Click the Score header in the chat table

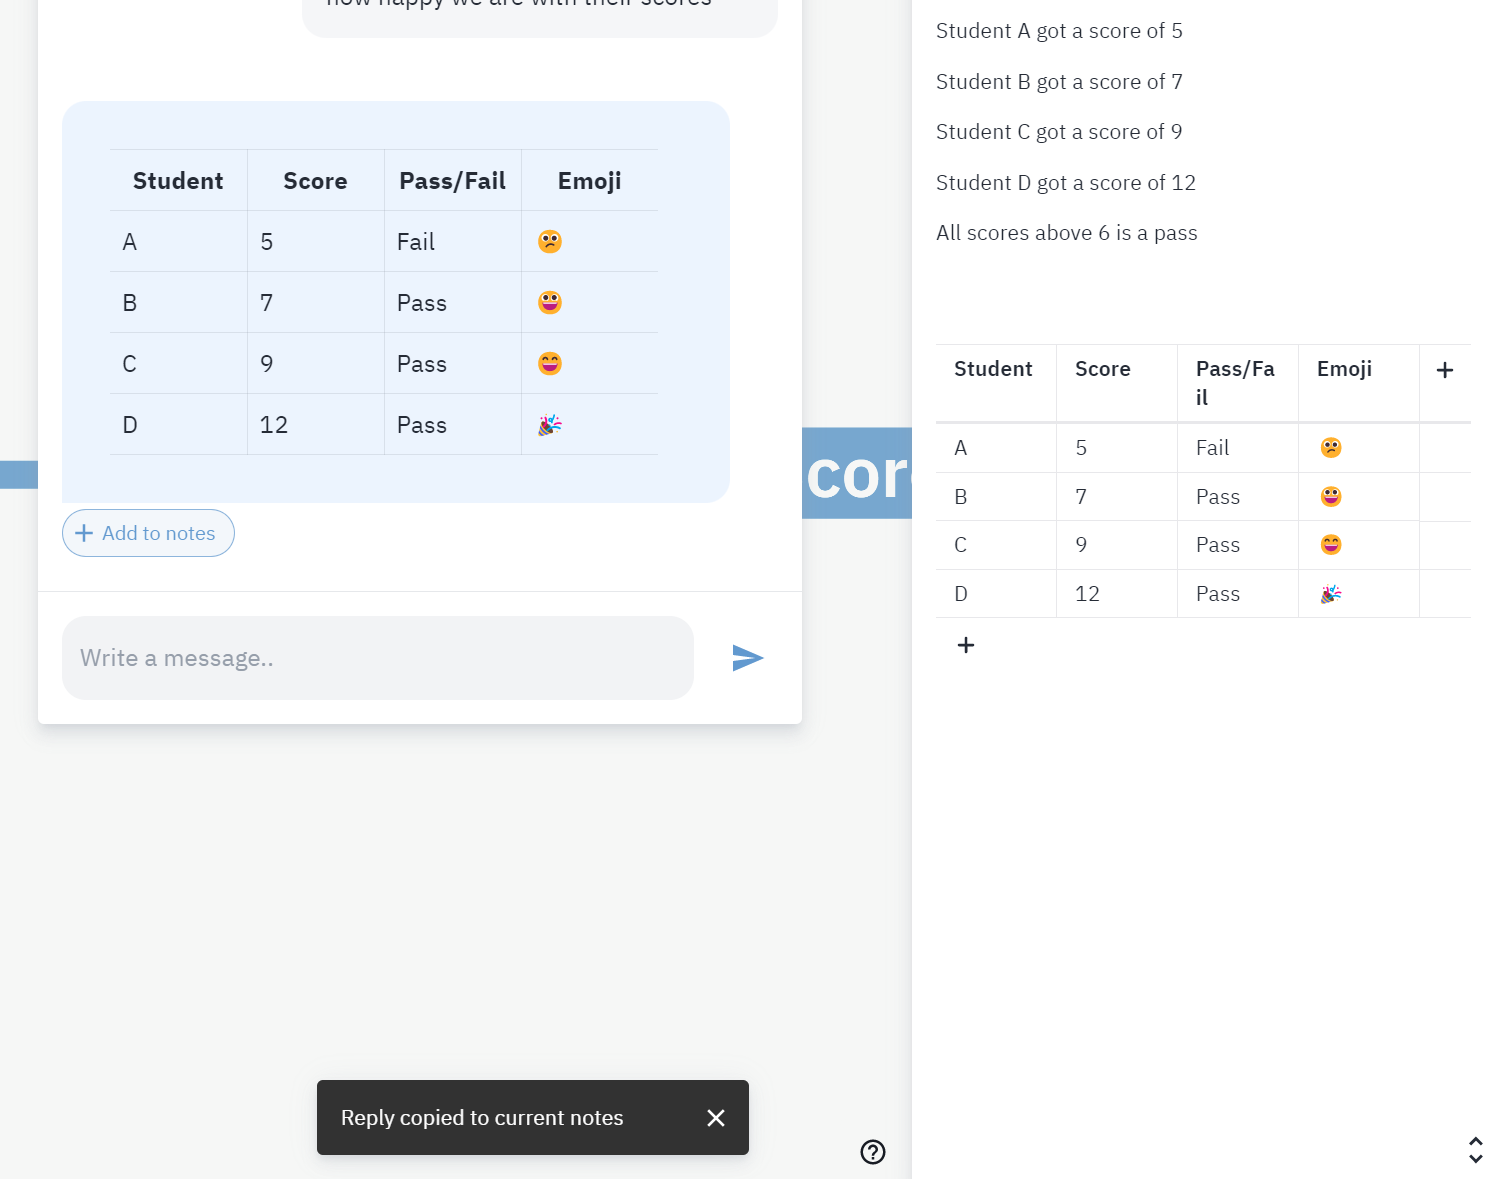tap(315, 181)
